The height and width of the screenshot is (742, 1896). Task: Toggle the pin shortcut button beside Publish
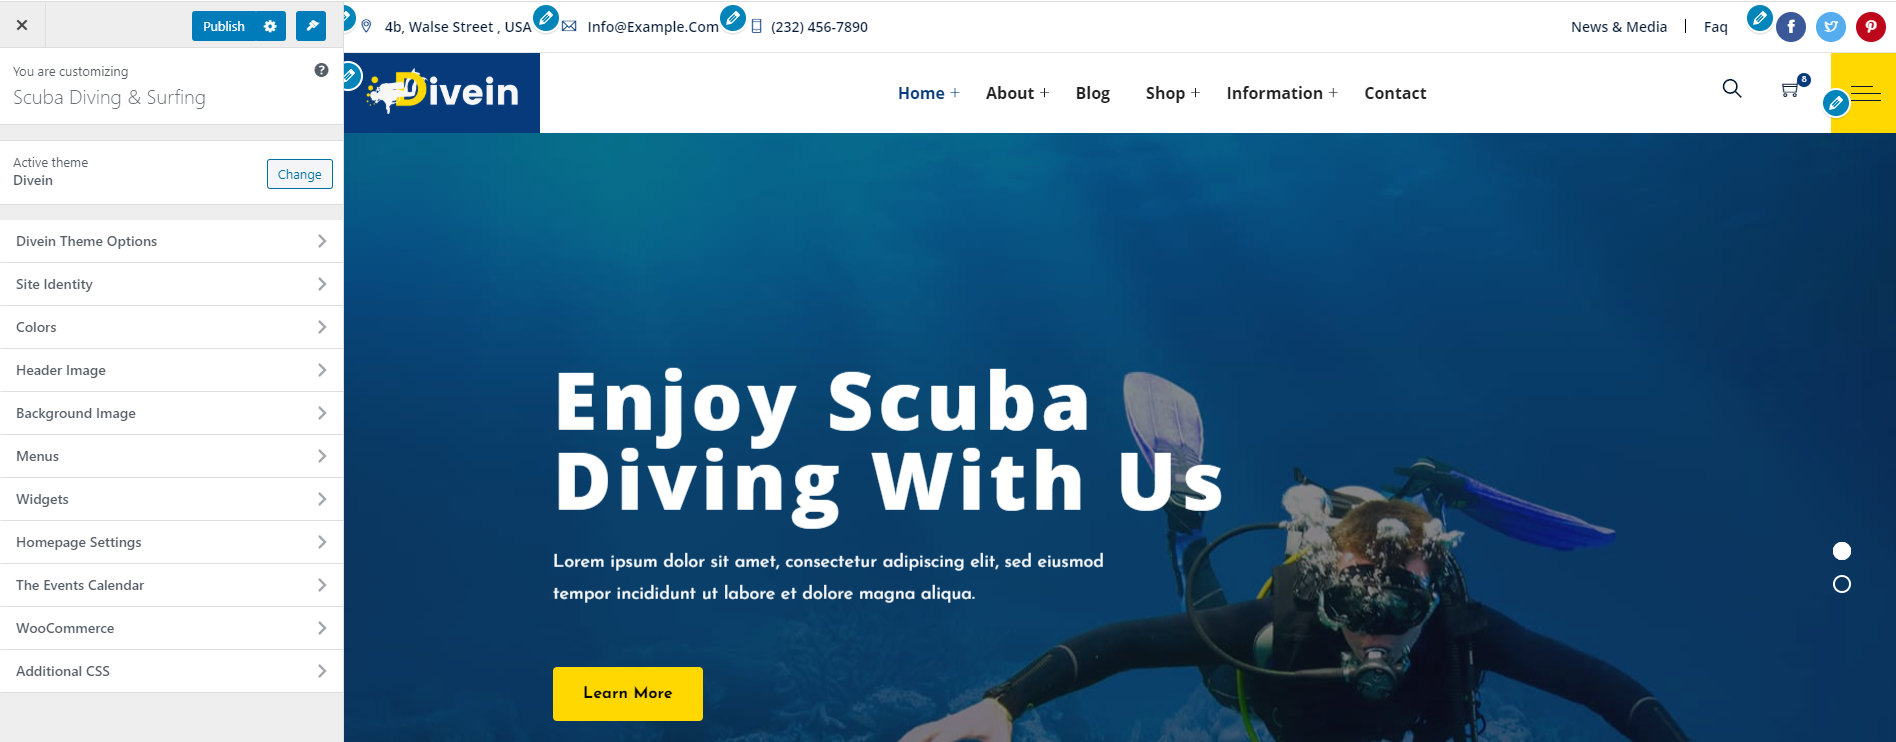tap(311, 26)
